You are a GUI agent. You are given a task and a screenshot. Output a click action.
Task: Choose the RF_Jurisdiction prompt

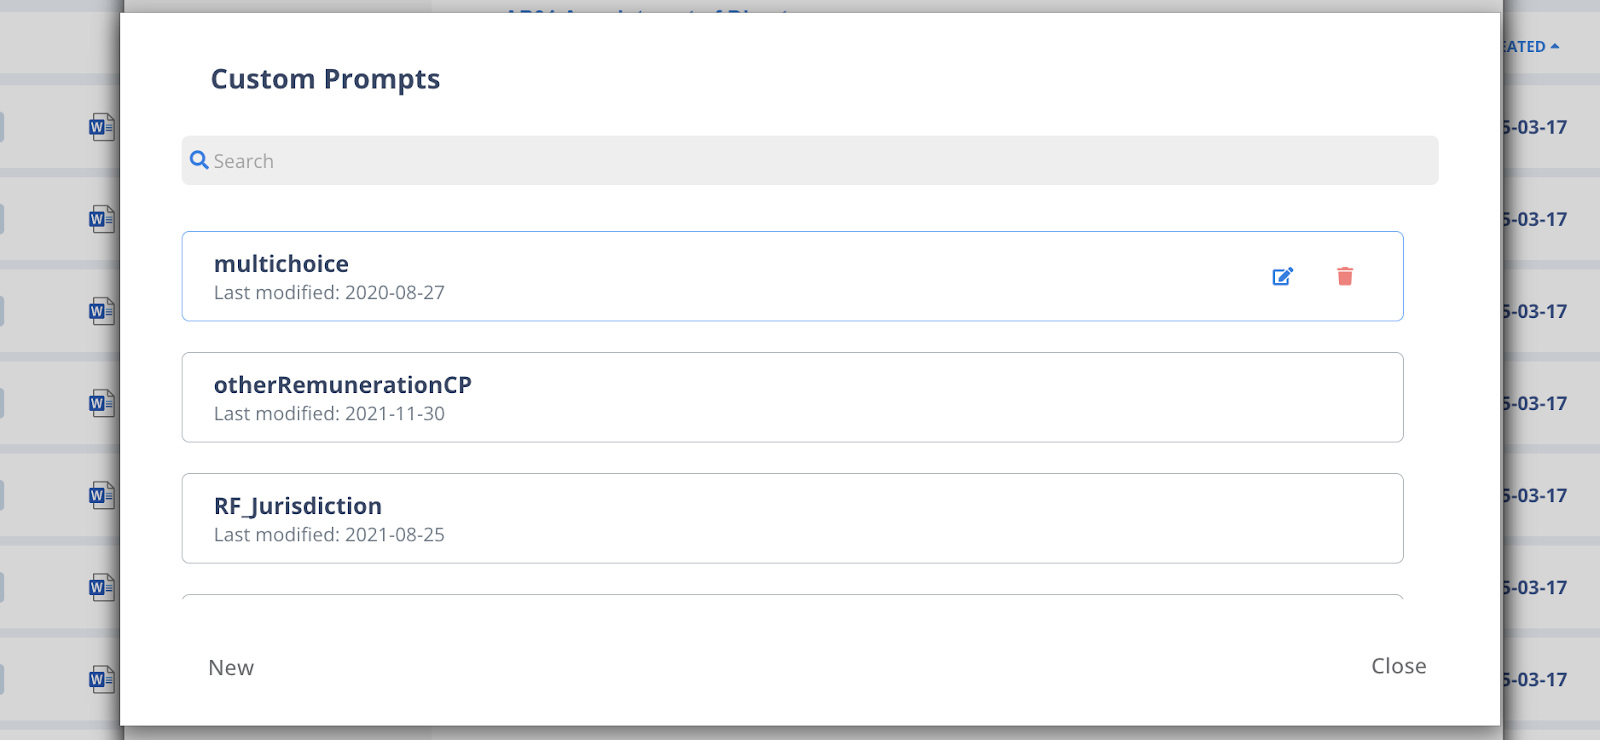coord(792,518)
